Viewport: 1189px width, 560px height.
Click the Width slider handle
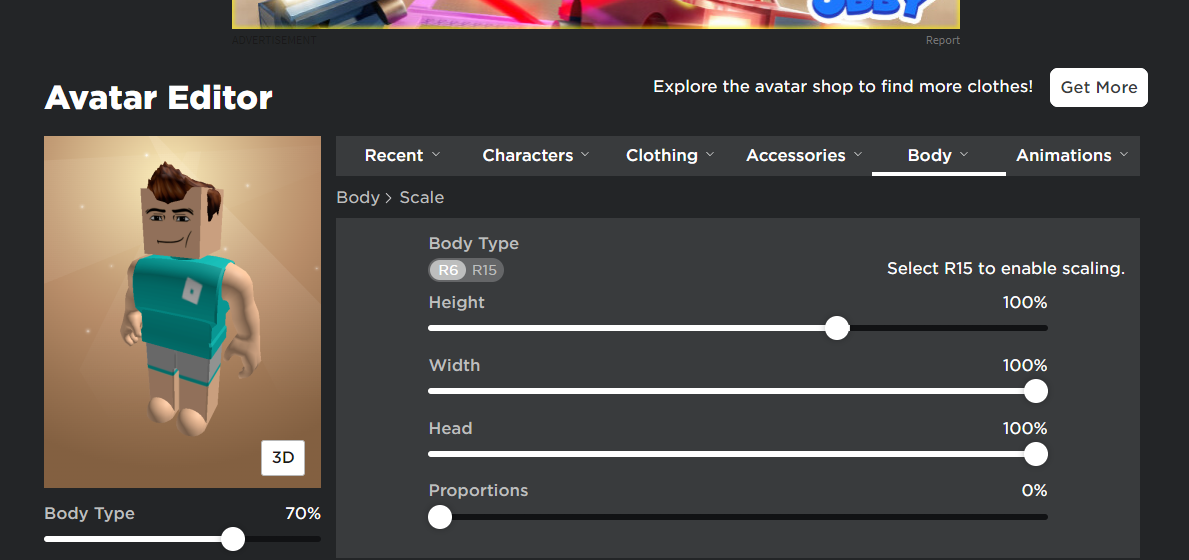1036,391
